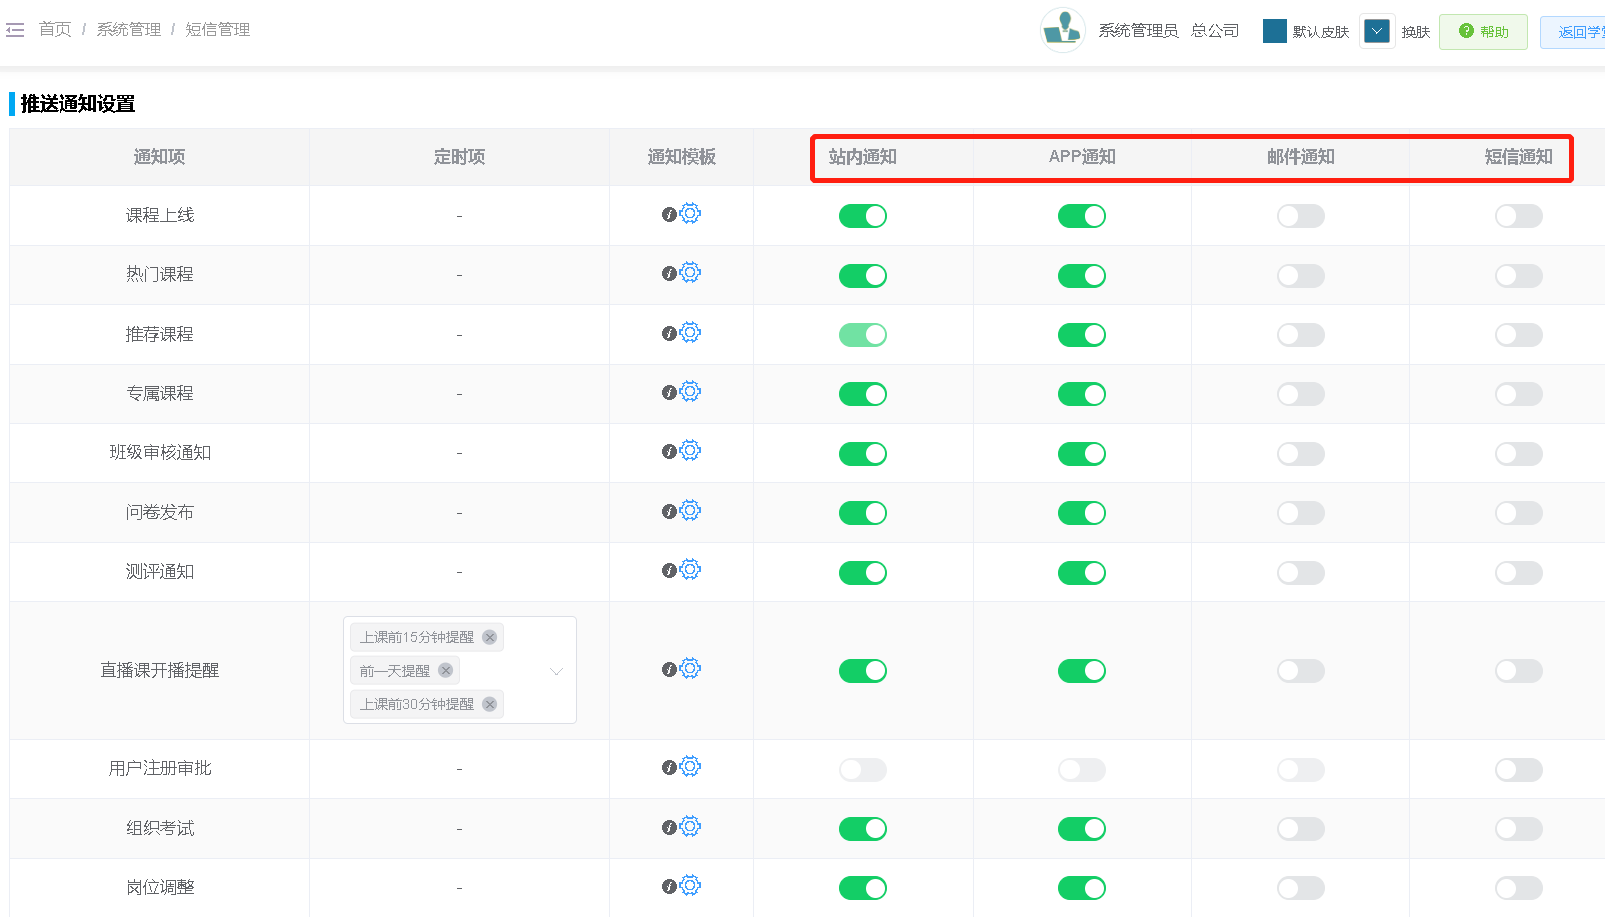The width and height of the screenshot is (1605, 917).
Task: Turn off APP通知 for 组织考试
Action: pos(1081,829)
